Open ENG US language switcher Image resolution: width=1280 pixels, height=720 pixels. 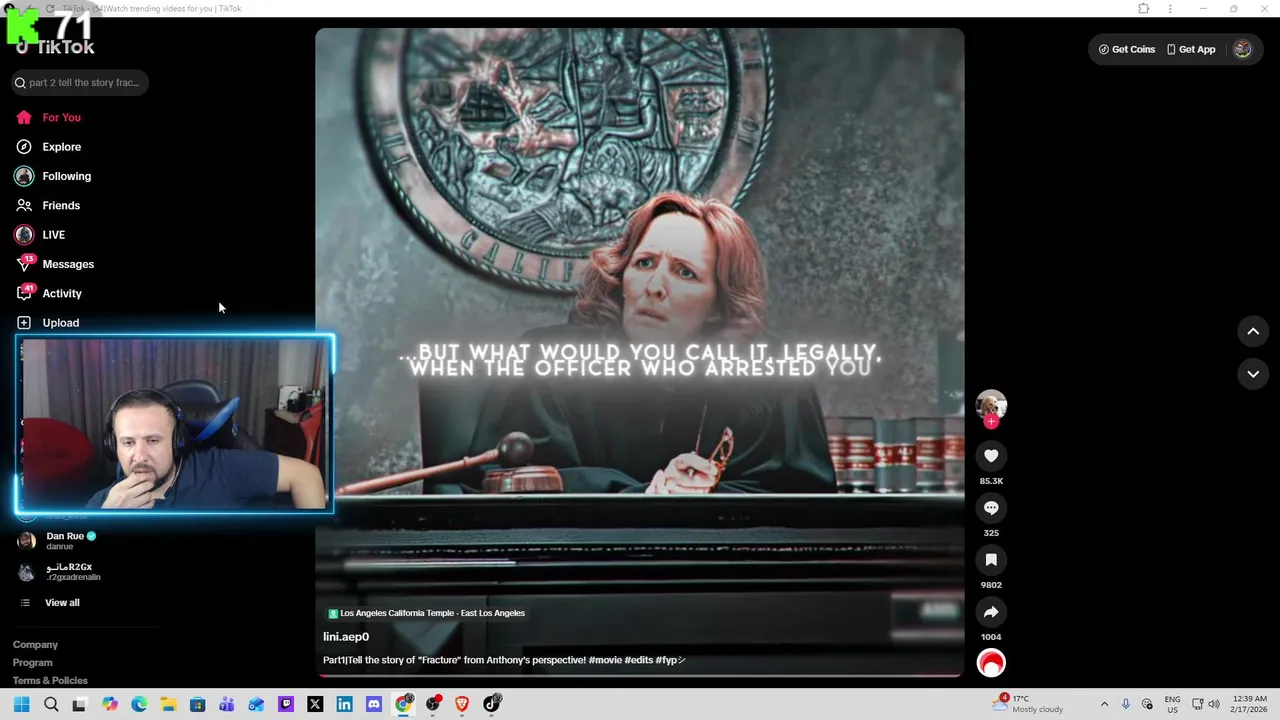click(1173, 704)
